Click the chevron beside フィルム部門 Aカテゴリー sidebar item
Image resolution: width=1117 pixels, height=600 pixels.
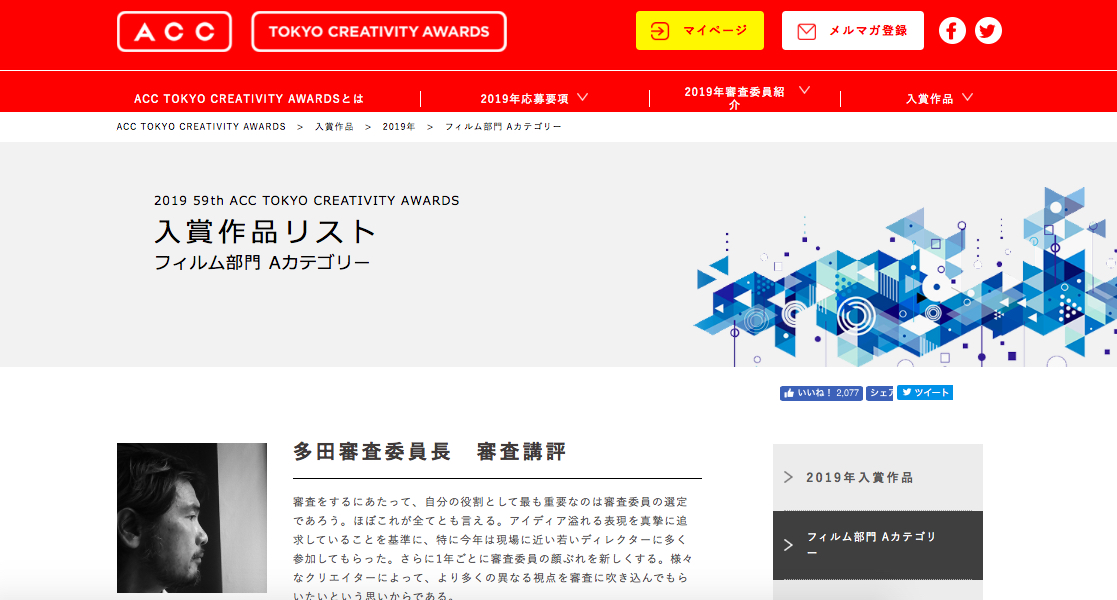pos(789,545)
